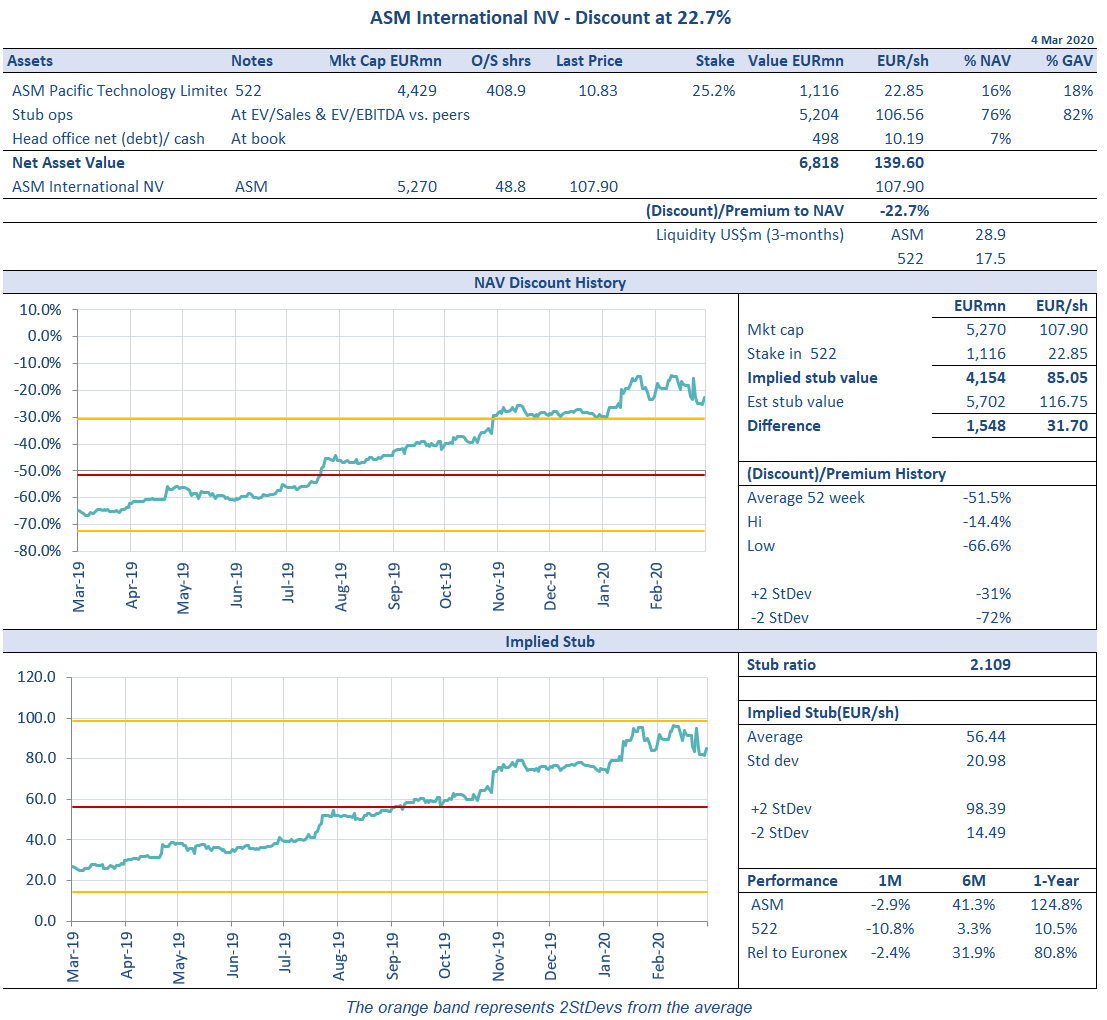Screen dimensions: 1107x1020
Task: Click the "% GAV" column header
Action: tap(1069, 61)
